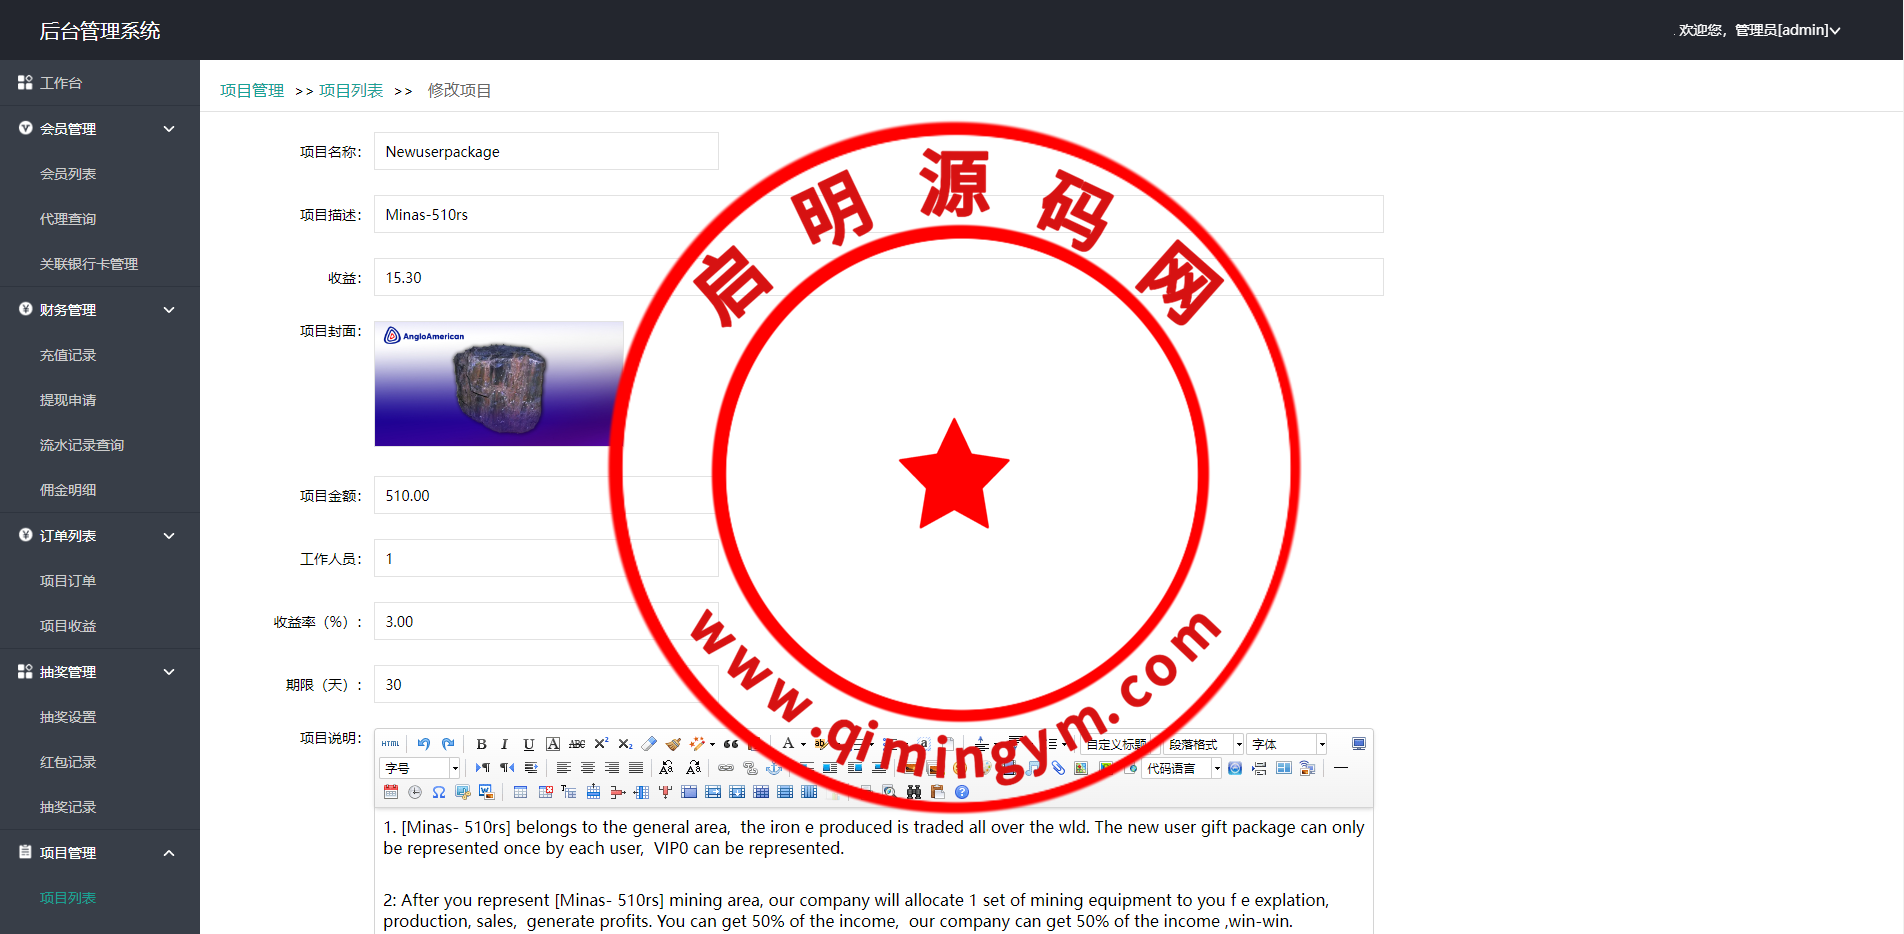
Task: Open the 段落格式 paragraph format dropdown
Action: click(x=1204, y=744)
